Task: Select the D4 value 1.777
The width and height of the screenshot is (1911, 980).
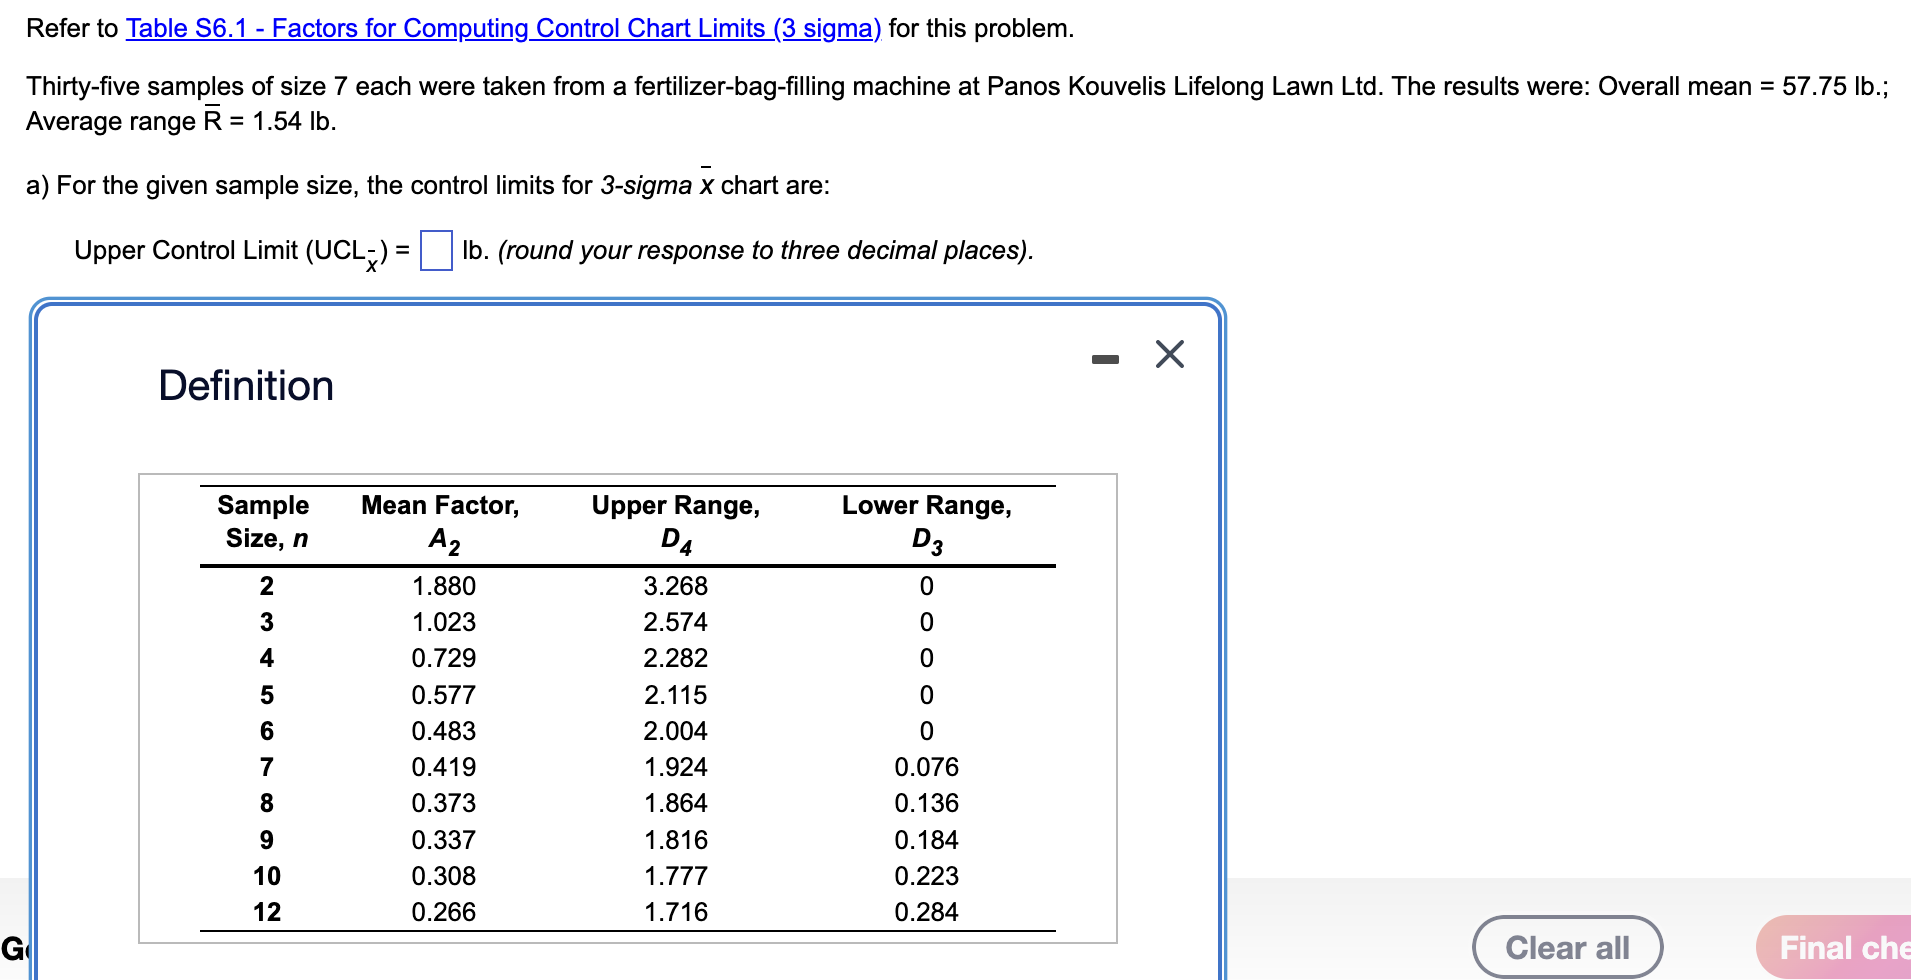Action: pyautogui.click(x=676, y=876)
